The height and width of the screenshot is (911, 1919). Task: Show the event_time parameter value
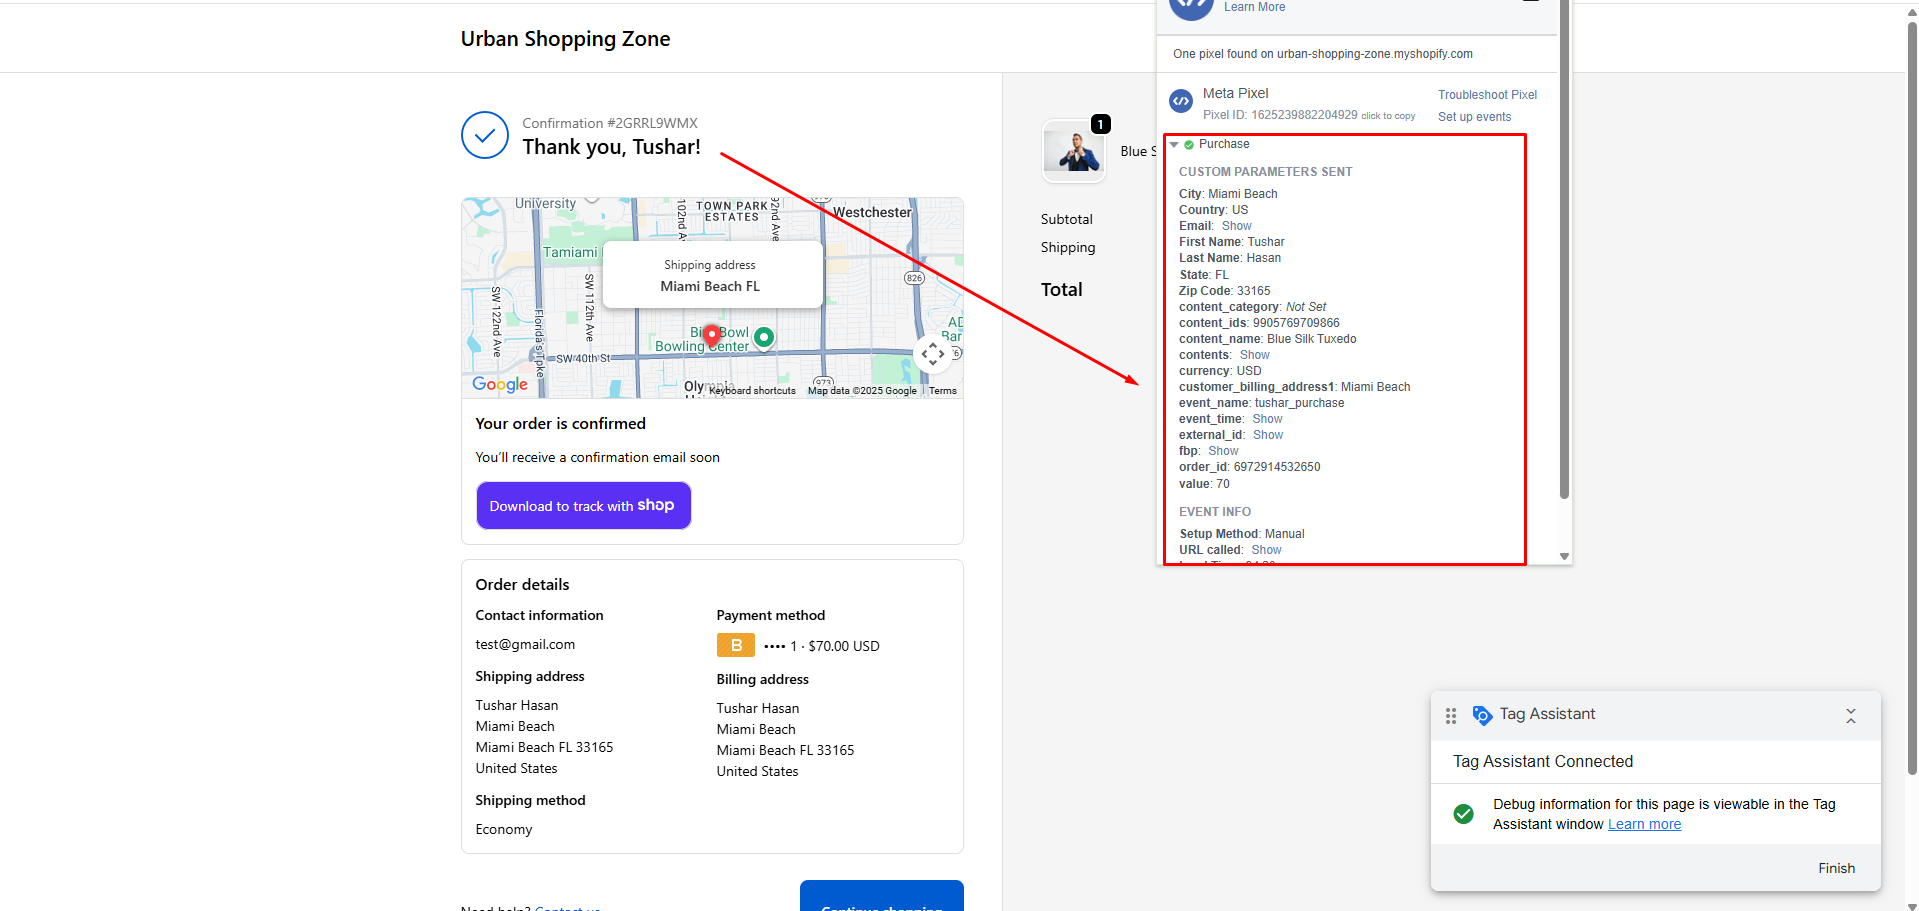coord(1266,418)
